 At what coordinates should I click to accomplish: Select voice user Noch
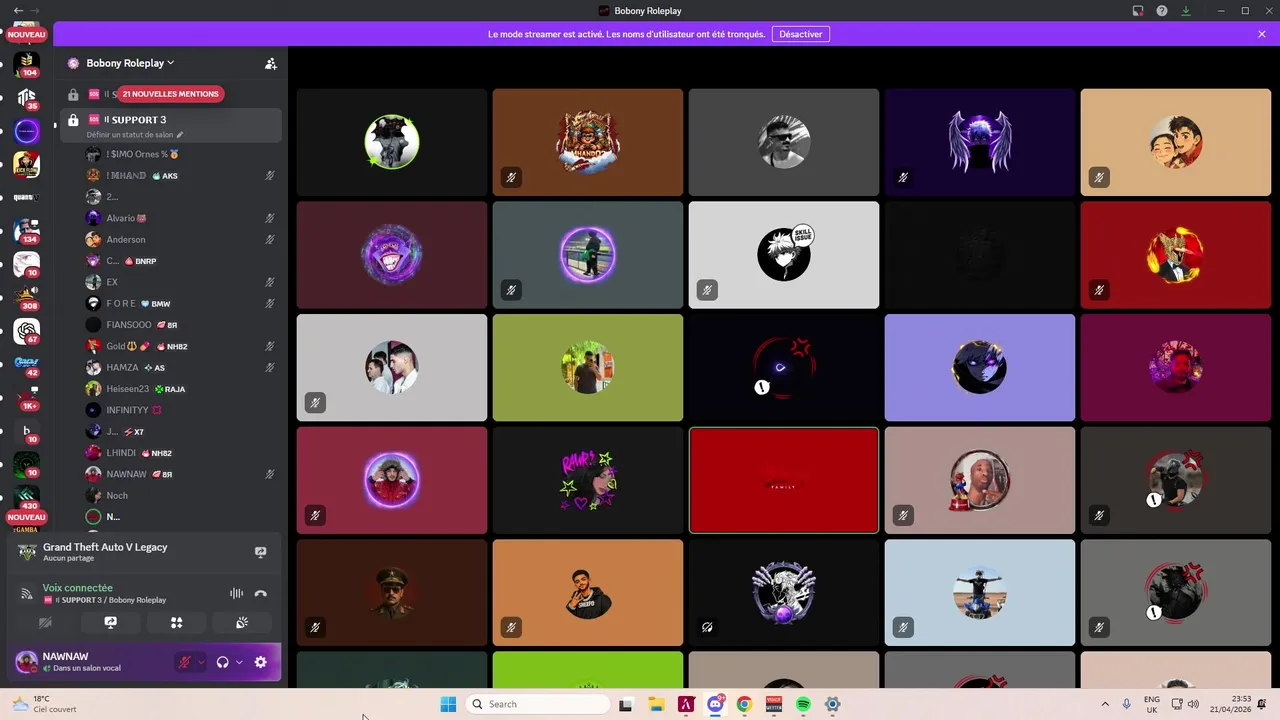point(180,495)
